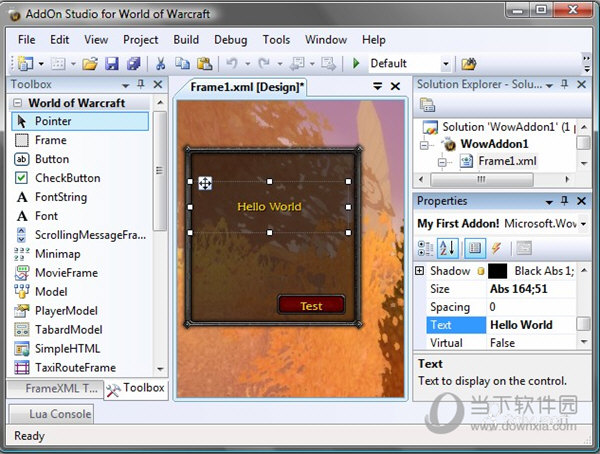Toggle Alphabetical sort in Properties

click(447, 248)
